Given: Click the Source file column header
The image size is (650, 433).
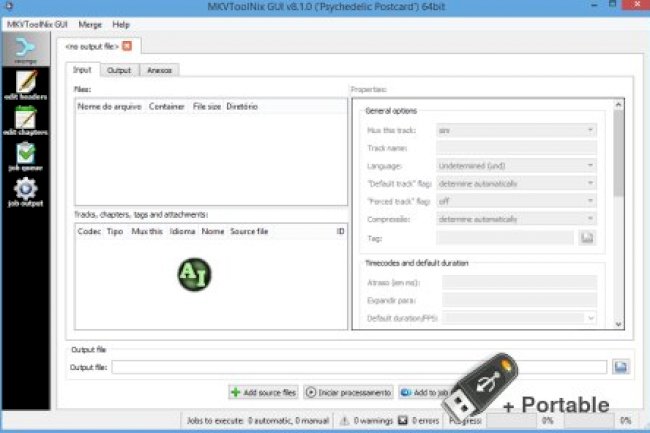Looking at the screenshot, I should 249,231.
